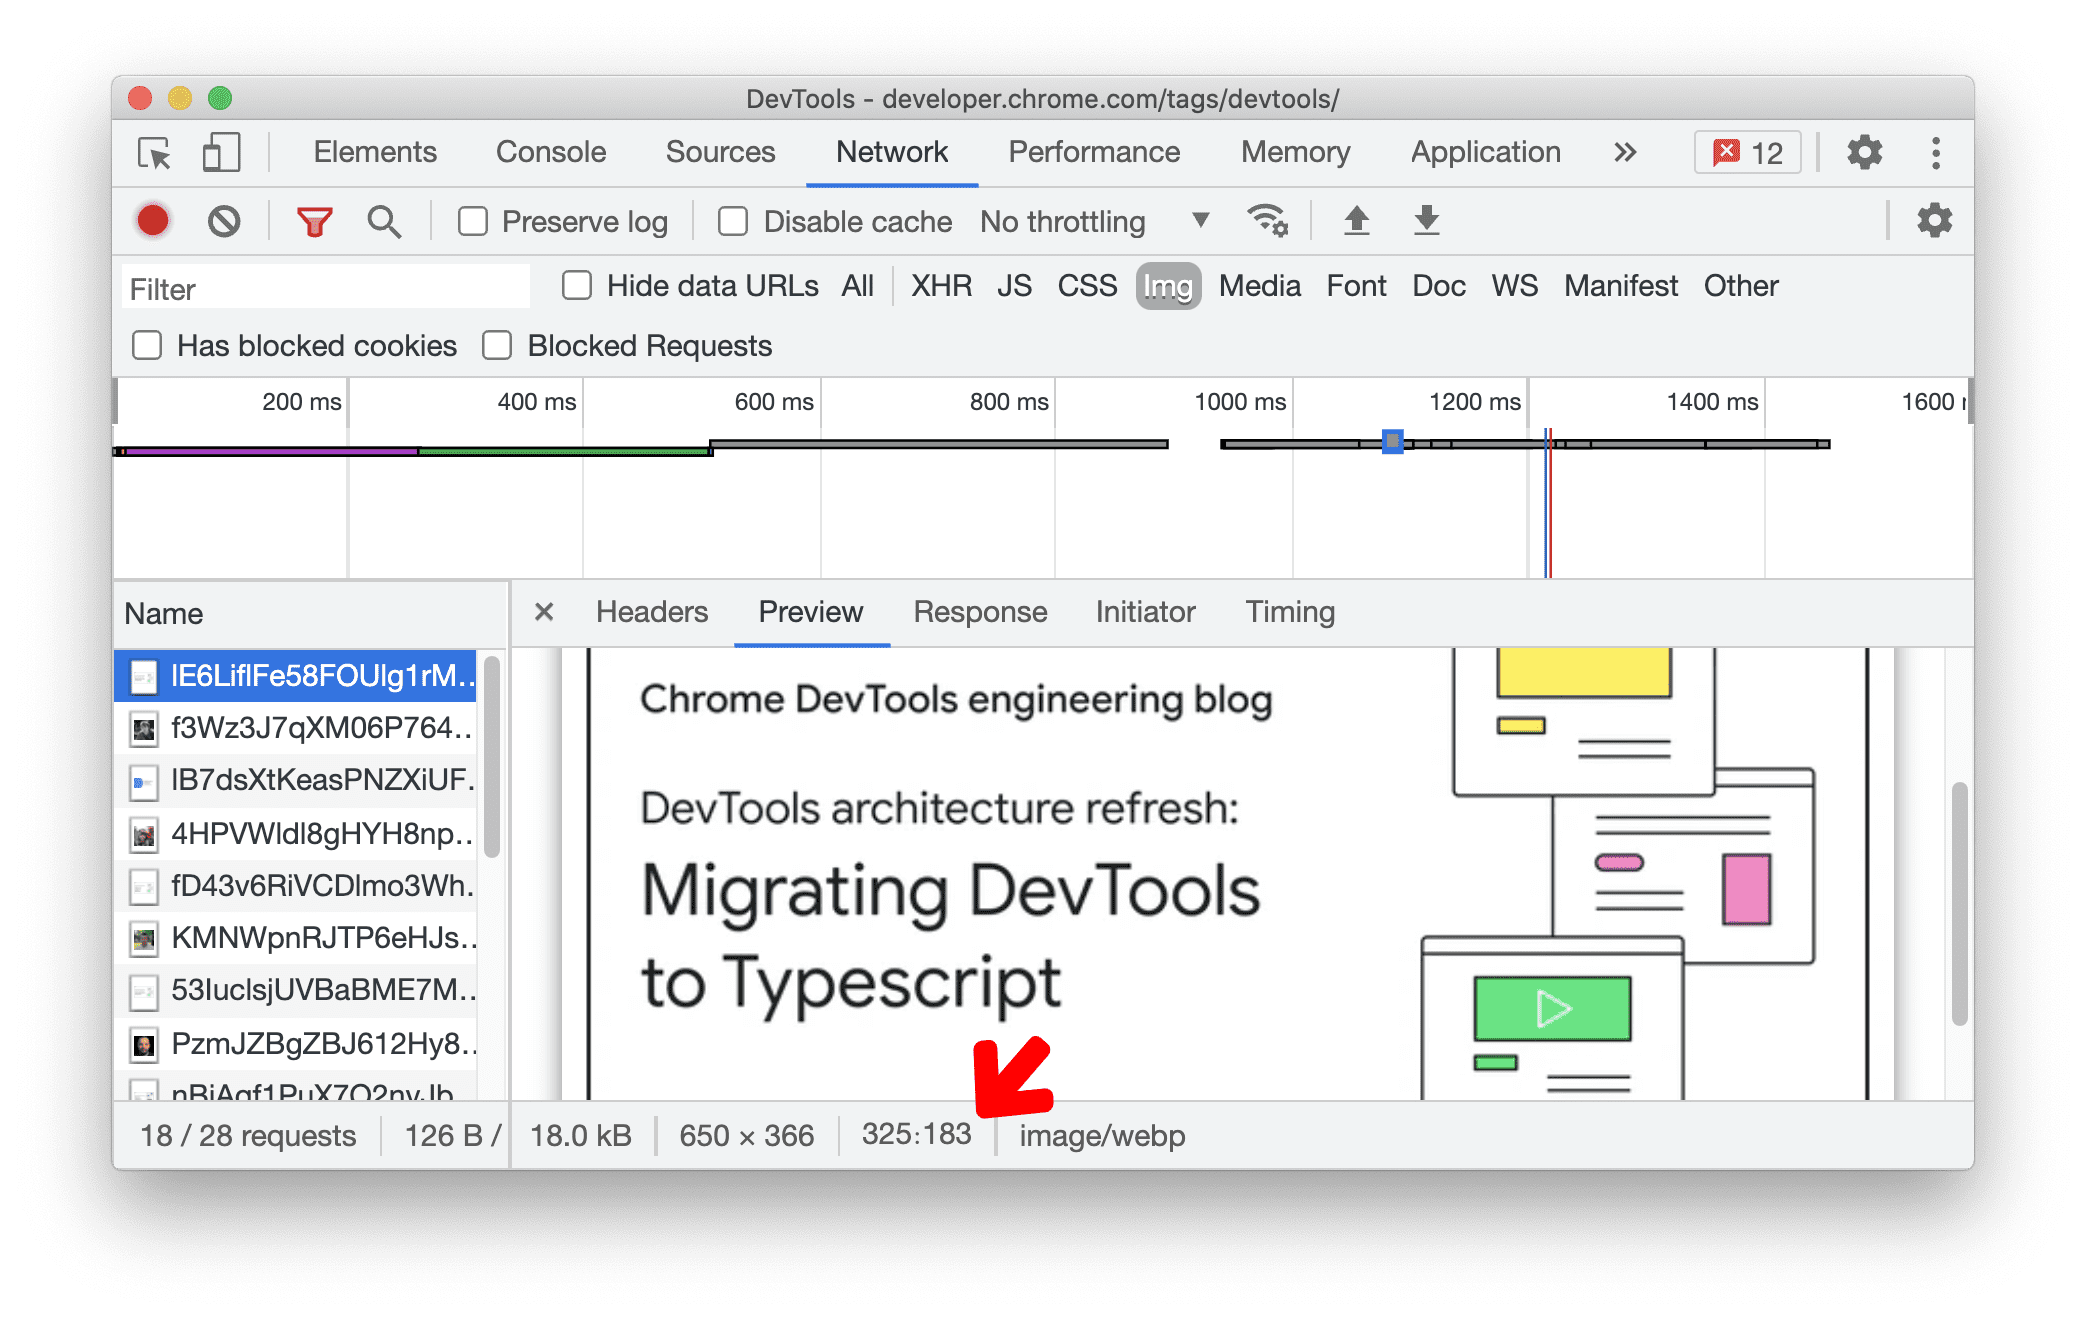Select the Timing tab
The width and height of the screenshot is (2086, 1318).
tap(1290, 613)
